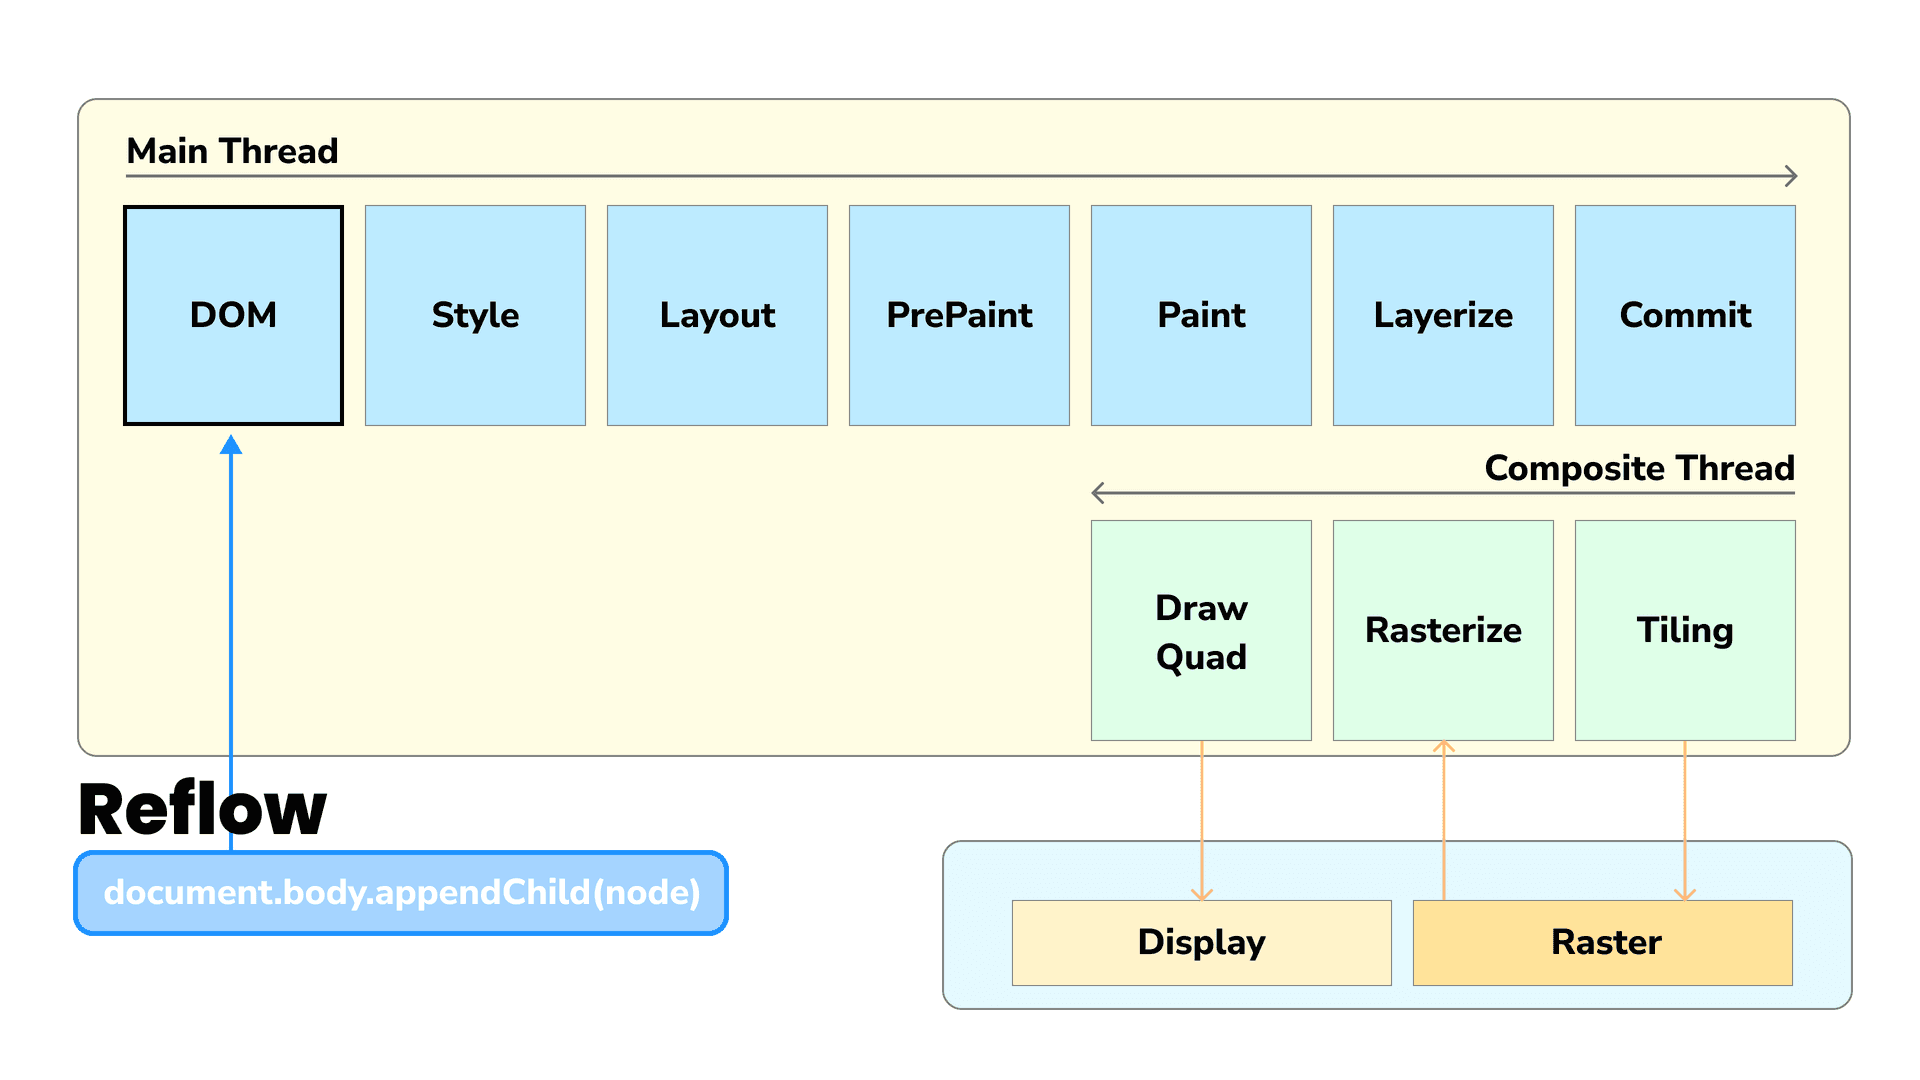Image resolution: width=1920 pixels, height=1080 pixels.
Task: Click document.body.appendChild(node) code pill
Action: (x=401, y=892)
